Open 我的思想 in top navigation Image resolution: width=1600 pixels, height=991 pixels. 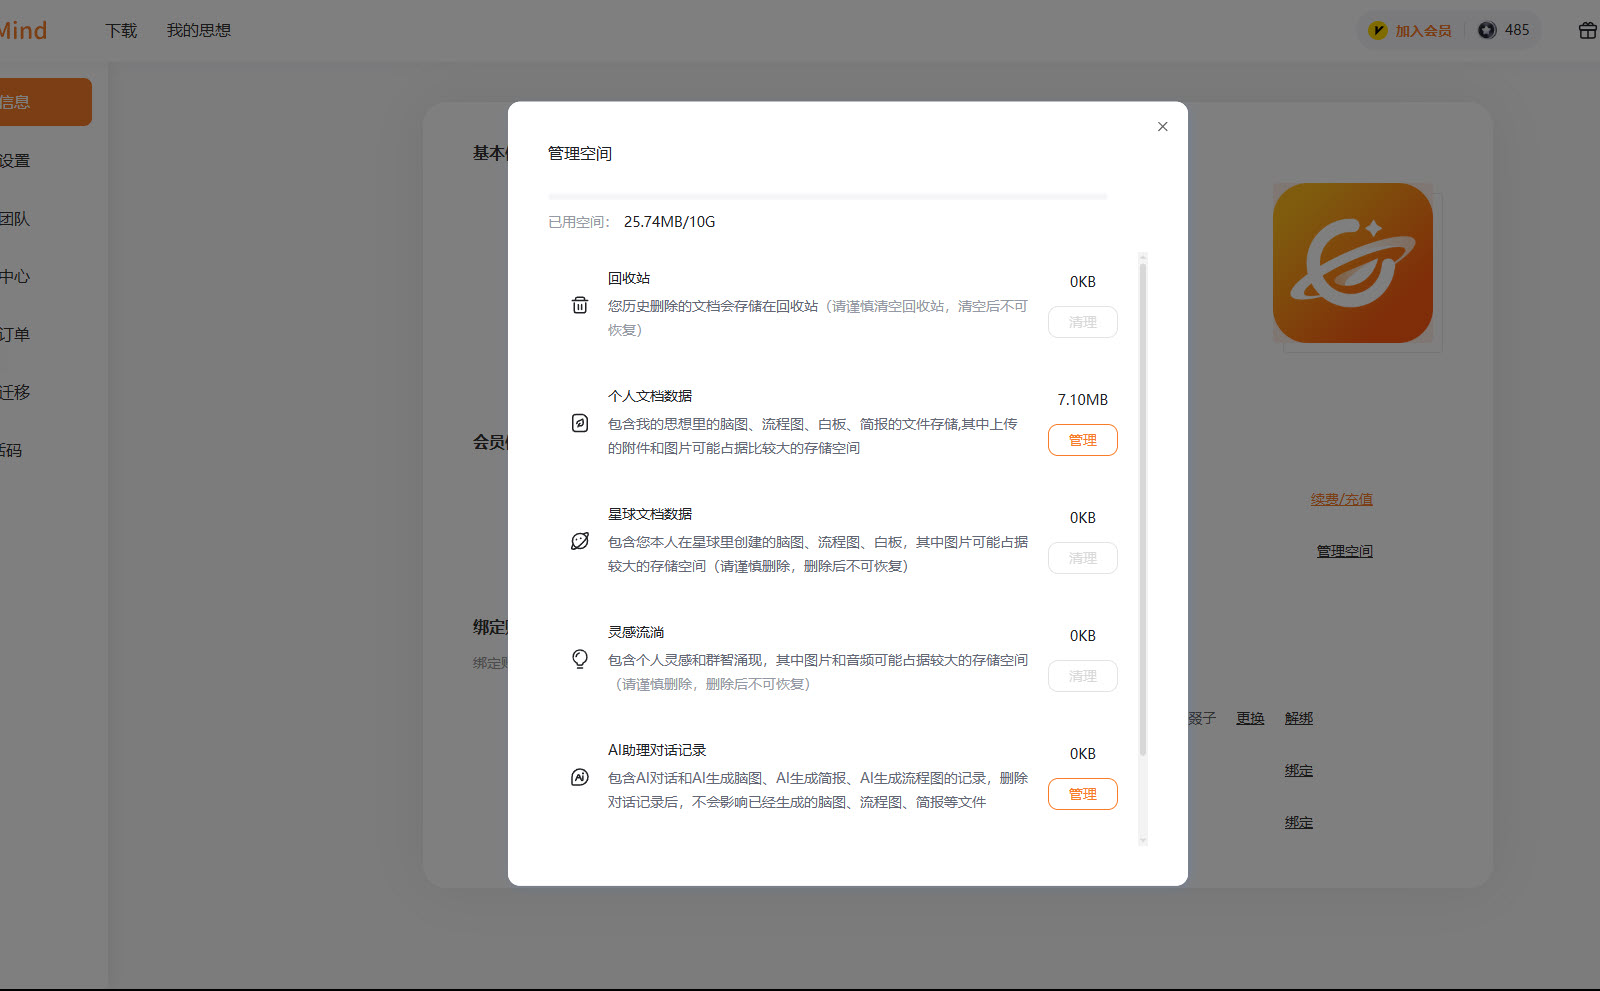point(199,31)
